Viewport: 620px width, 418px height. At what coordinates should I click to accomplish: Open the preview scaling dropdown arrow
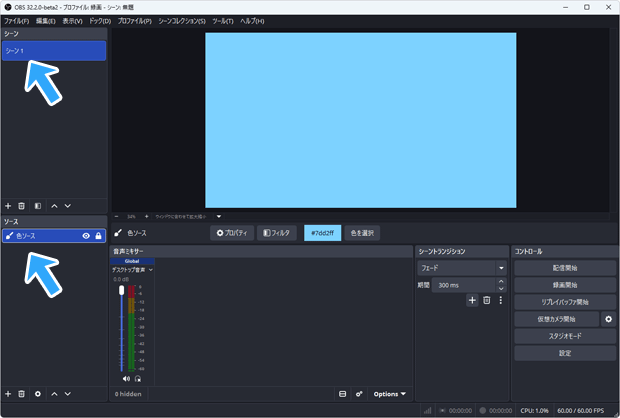click(x=219, y=216)
